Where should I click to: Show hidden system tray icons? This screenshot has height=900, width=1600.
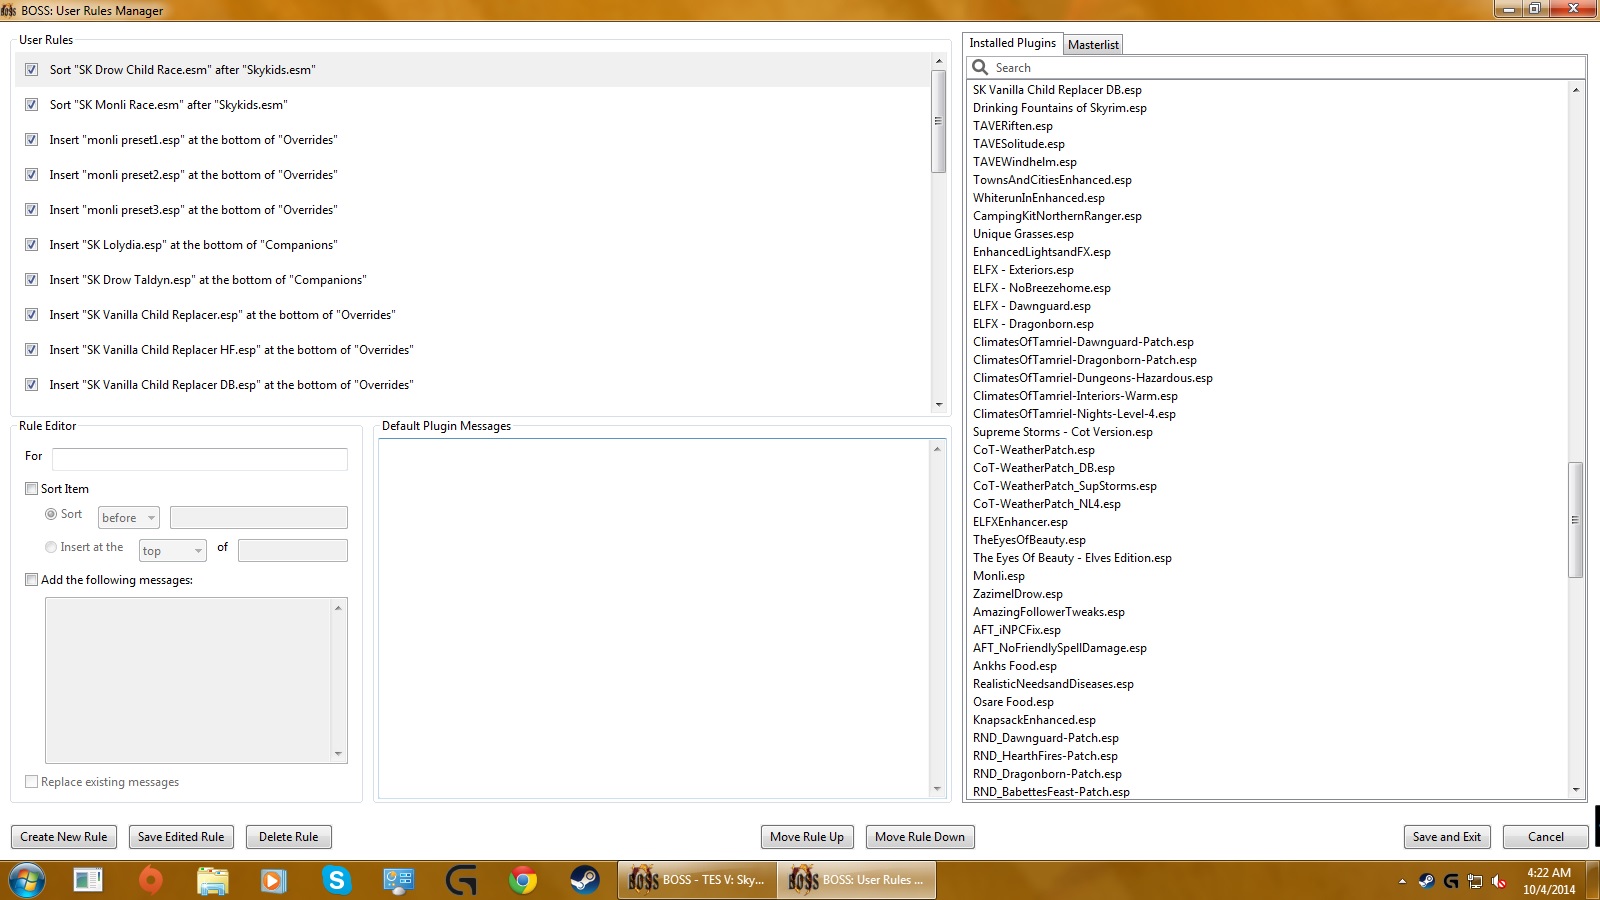tap(1402, 881)
